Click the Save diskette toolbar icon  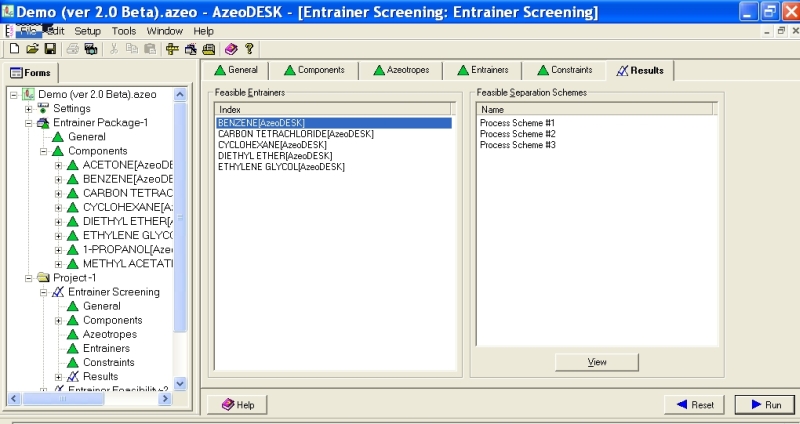tap(49, 48)
